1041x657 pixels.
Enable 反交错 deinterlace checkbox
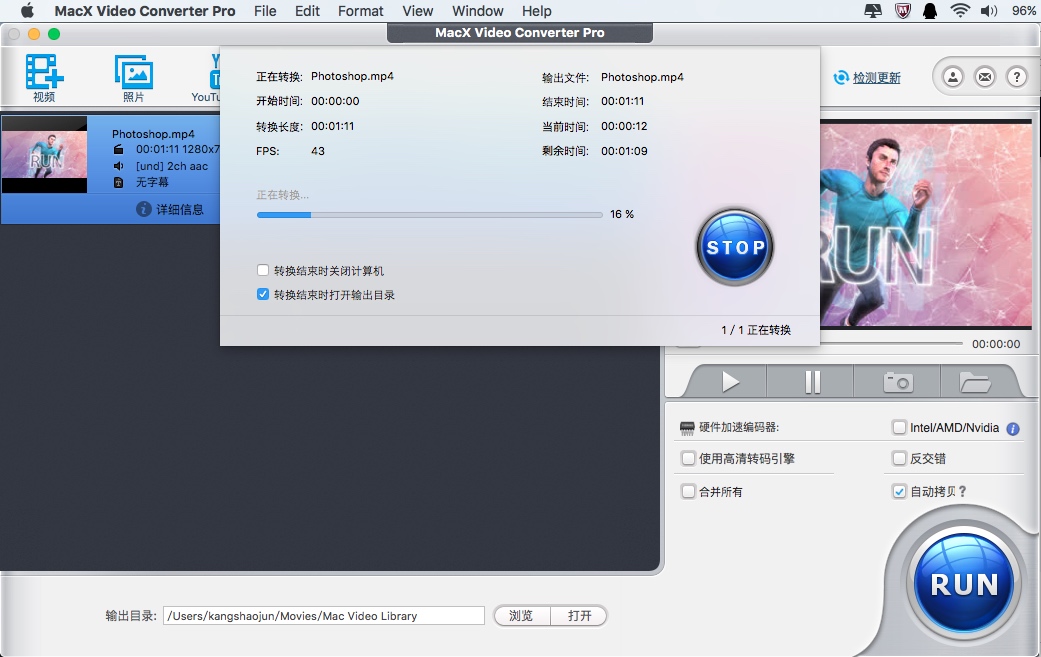point(899,458)
